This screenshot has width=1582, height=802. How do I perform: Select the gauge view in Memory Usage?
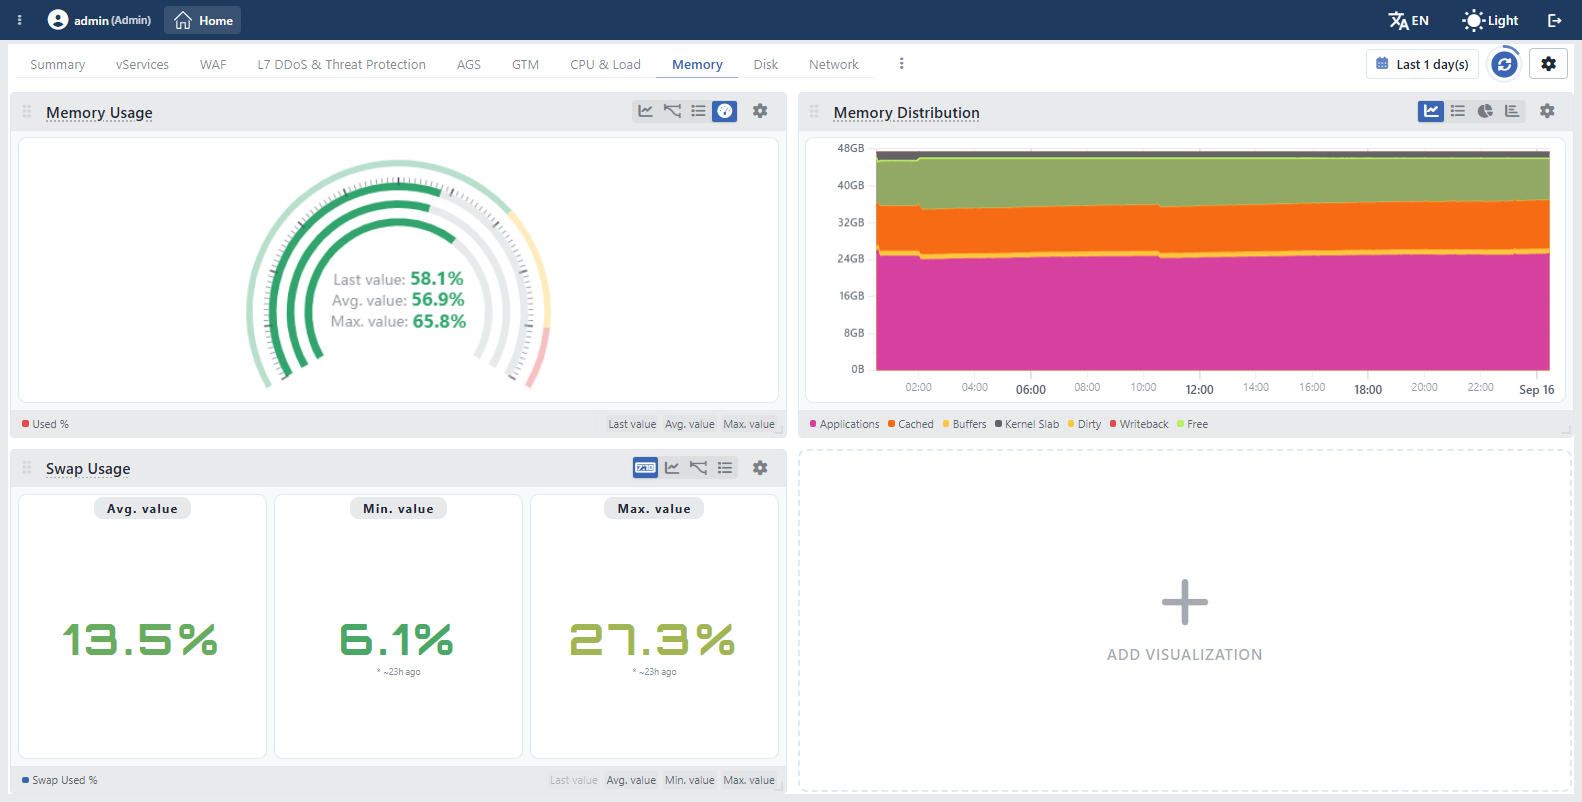pyautogui.click(x=725, y=111)
